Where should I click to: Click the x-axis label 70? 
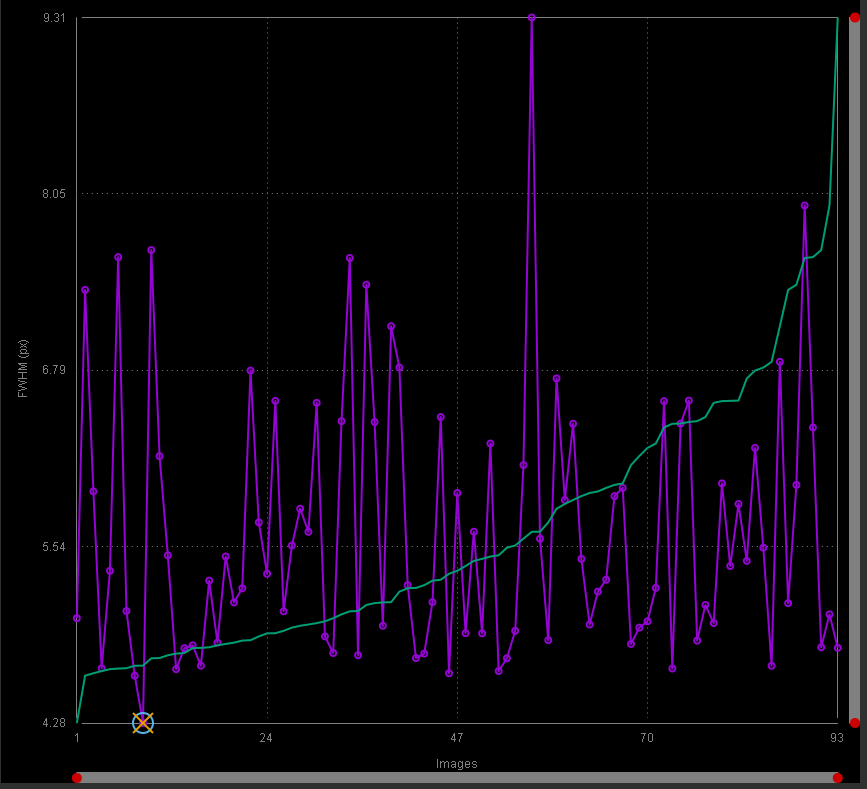click(647, 738)
